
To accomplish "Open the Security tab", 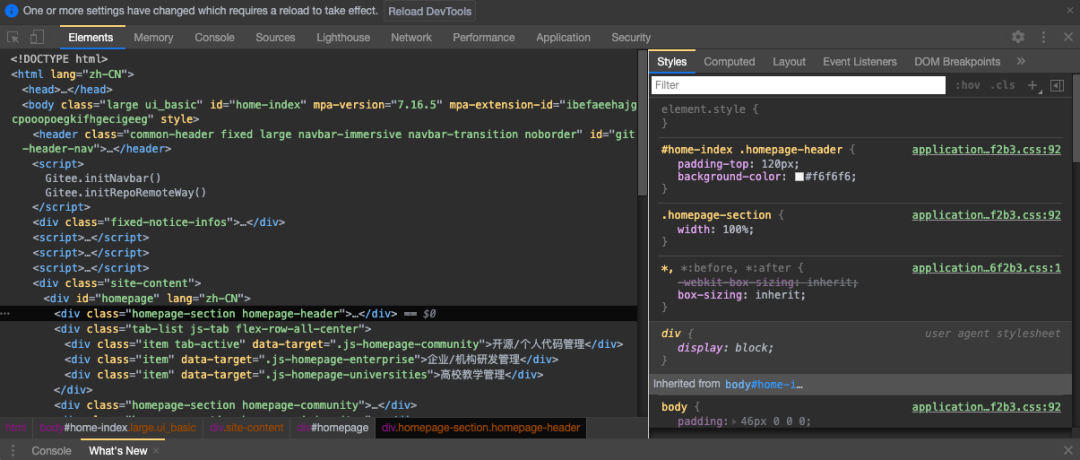I will pos(631,37).
